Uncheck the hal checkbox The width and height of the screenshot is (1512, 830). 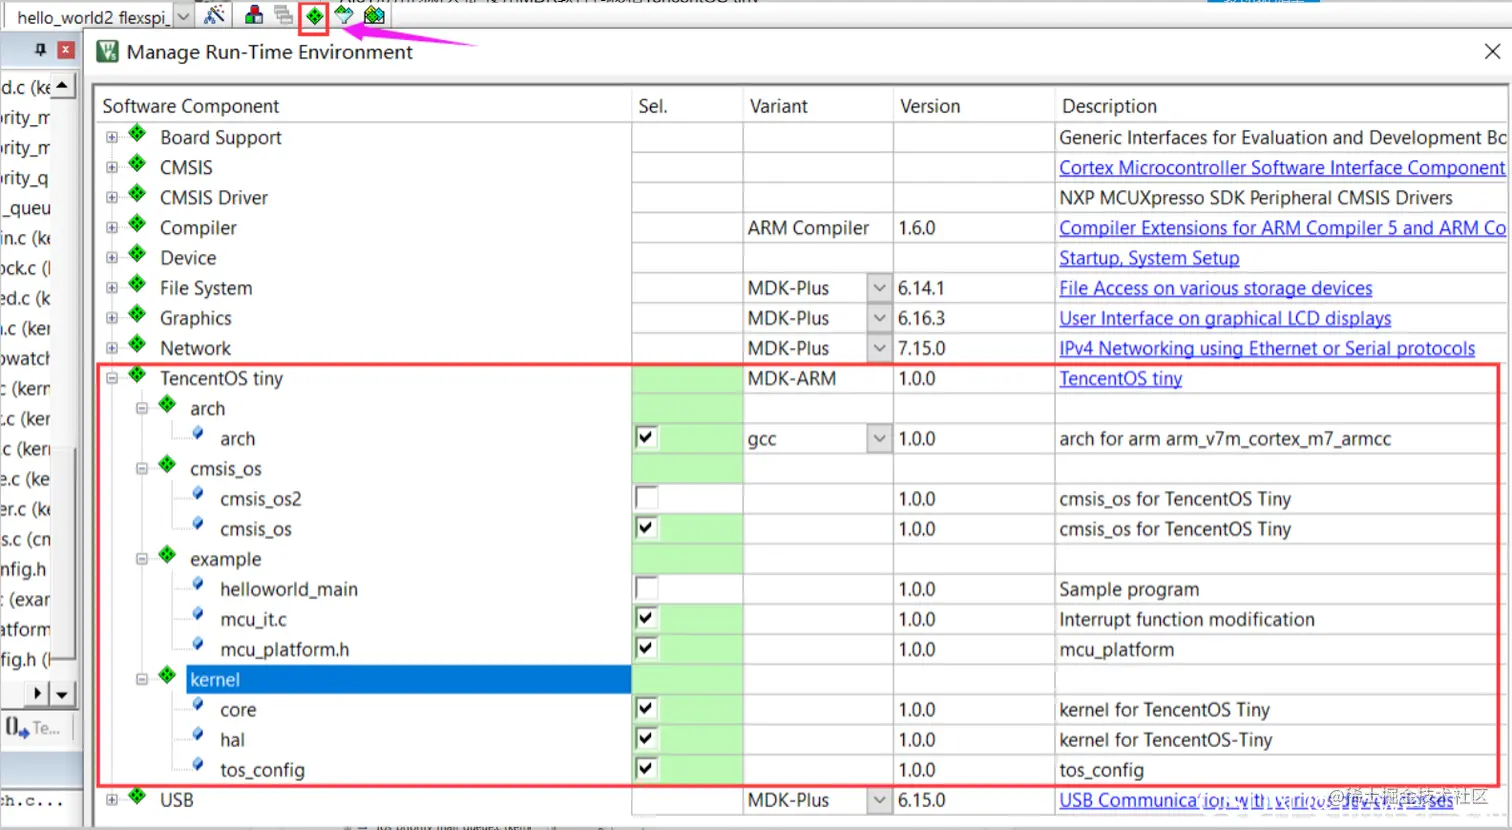[646, 739]
